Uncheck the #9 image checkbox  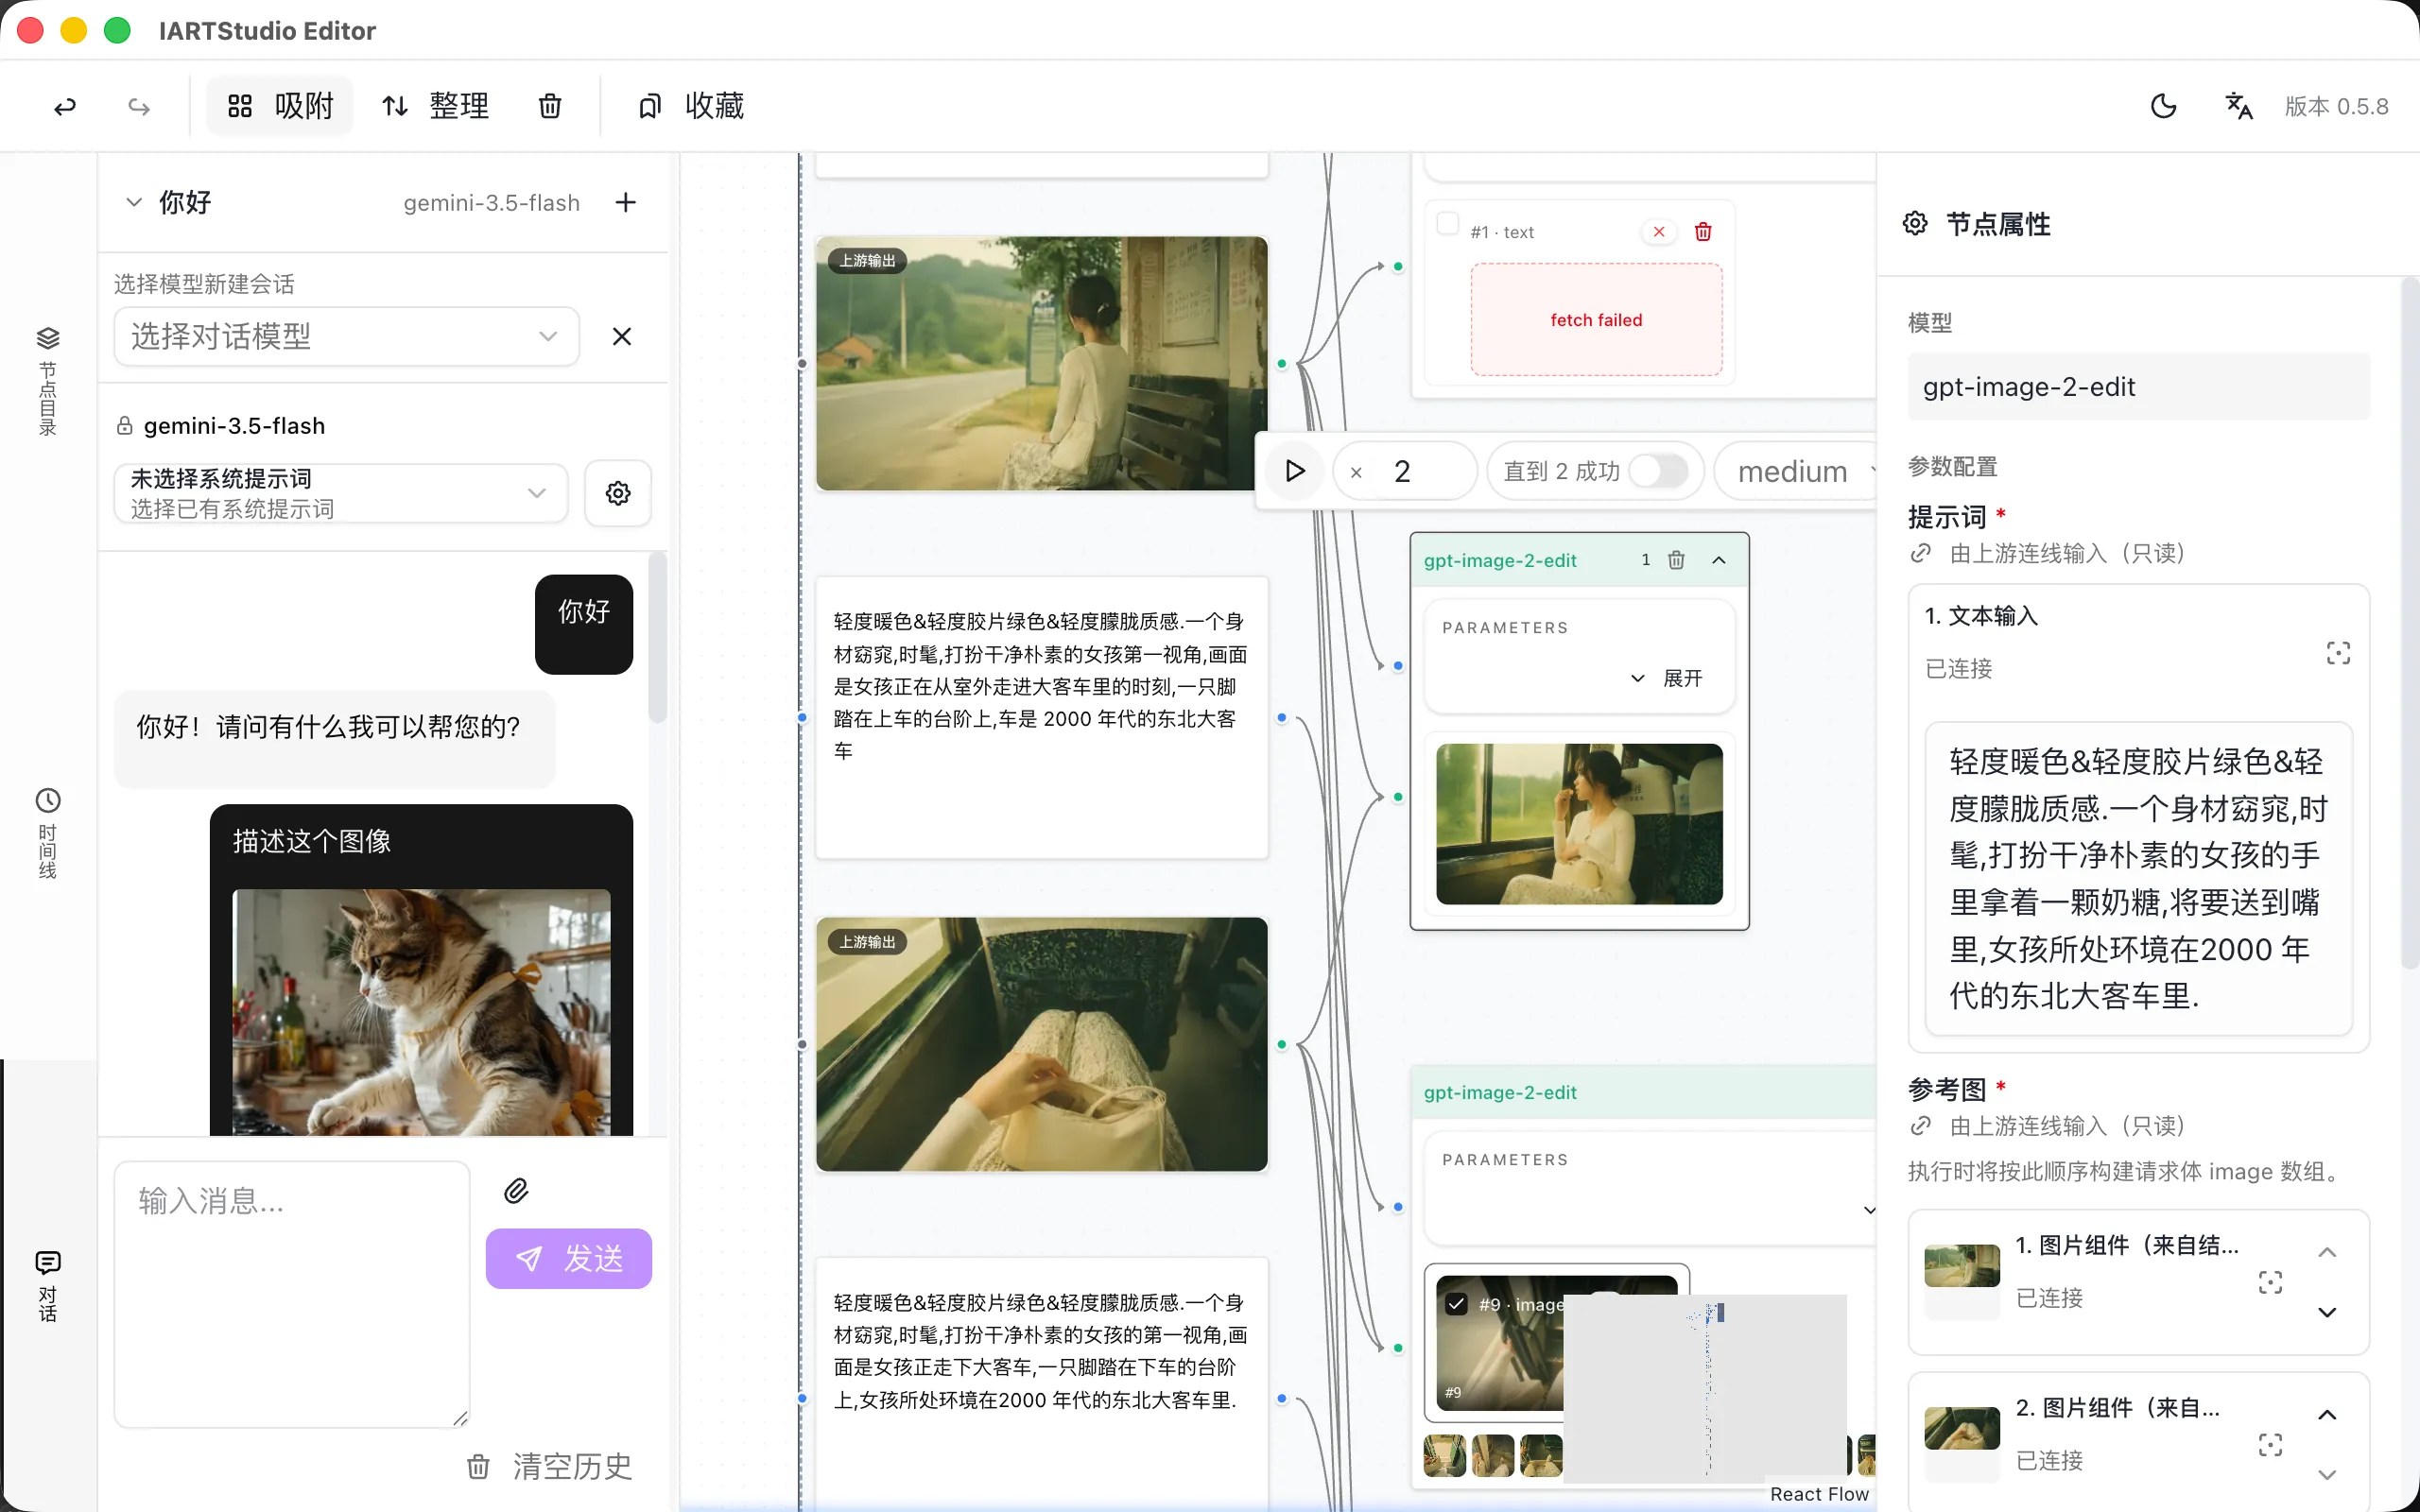[1456, 1303]
